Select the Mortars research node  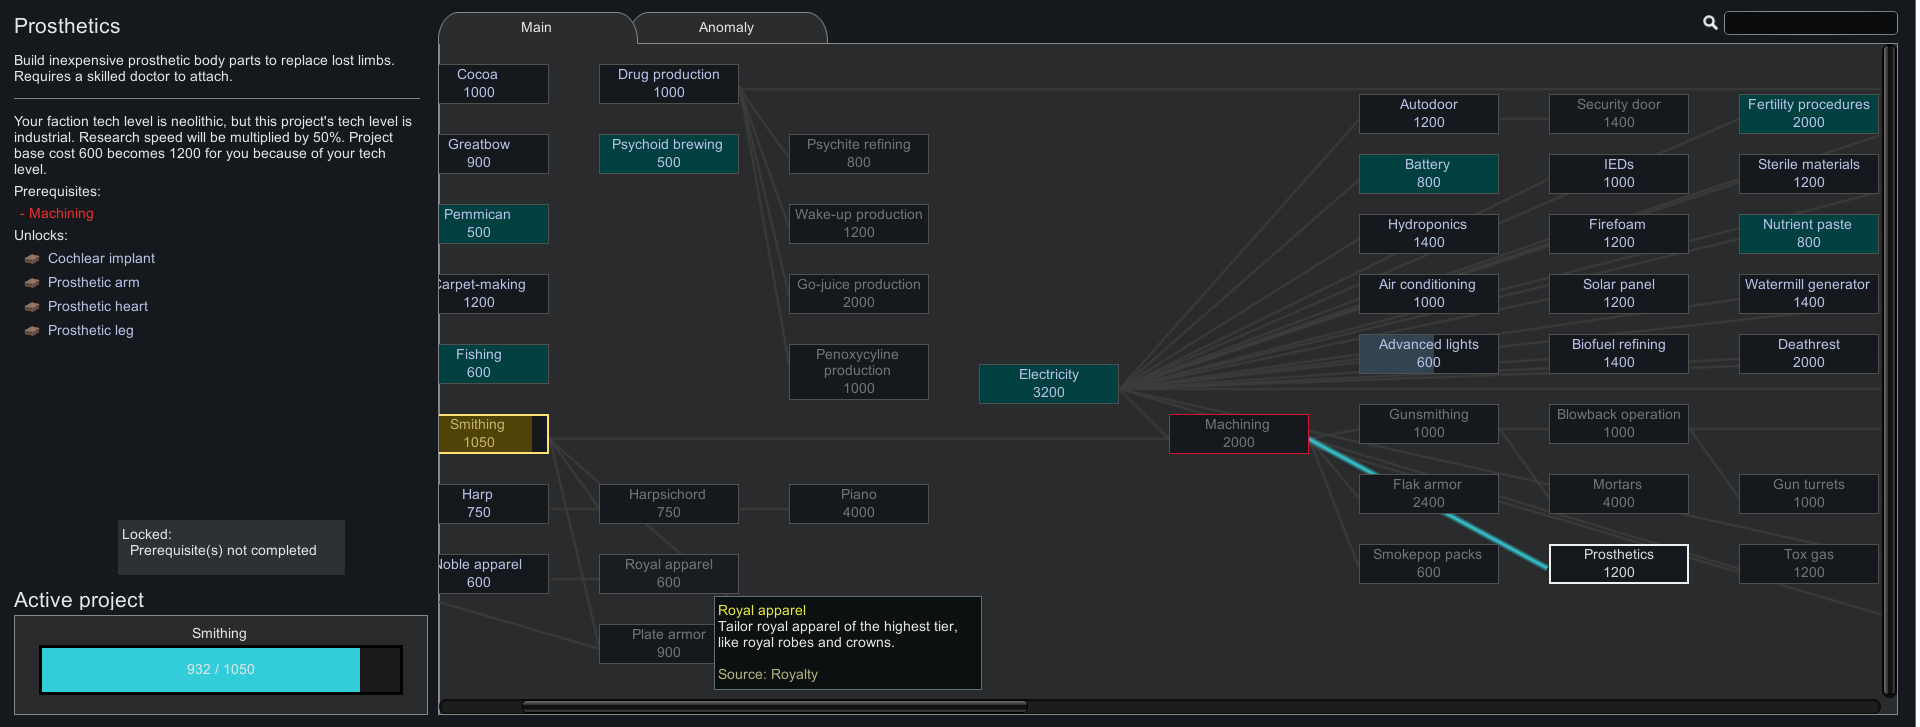click(x=1619, y=494)
